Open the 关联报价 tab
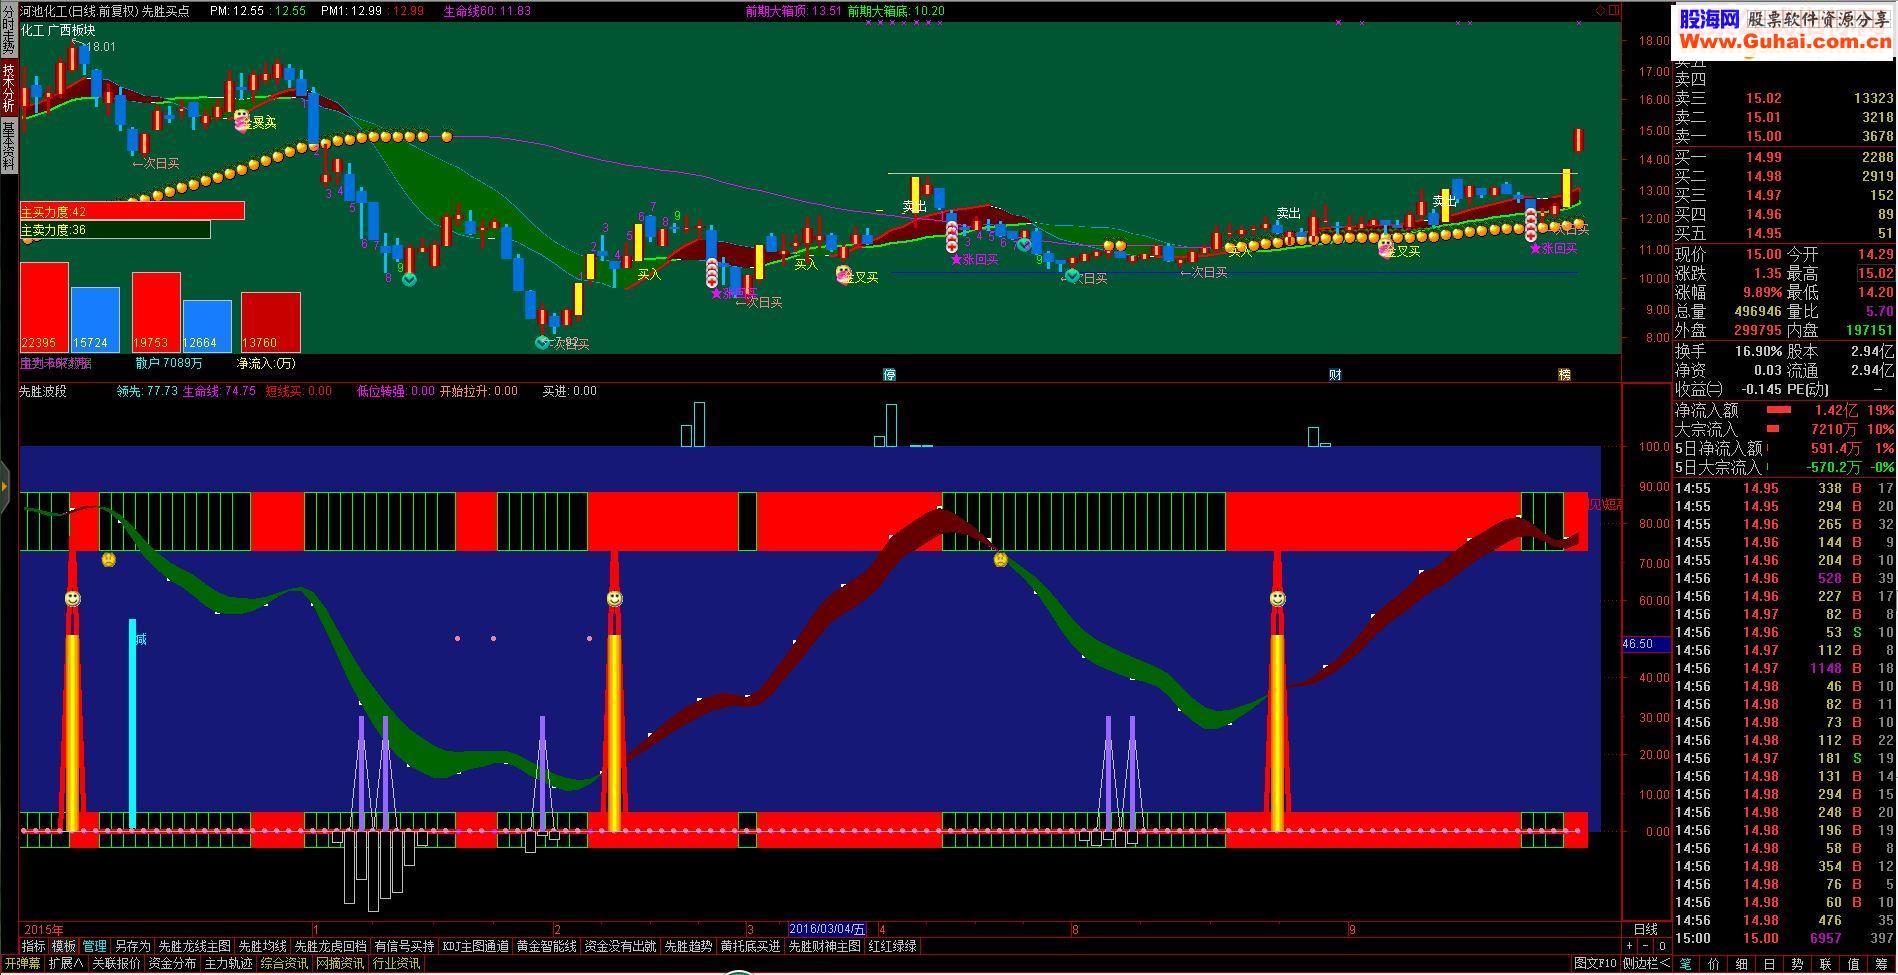 [116, 964]
